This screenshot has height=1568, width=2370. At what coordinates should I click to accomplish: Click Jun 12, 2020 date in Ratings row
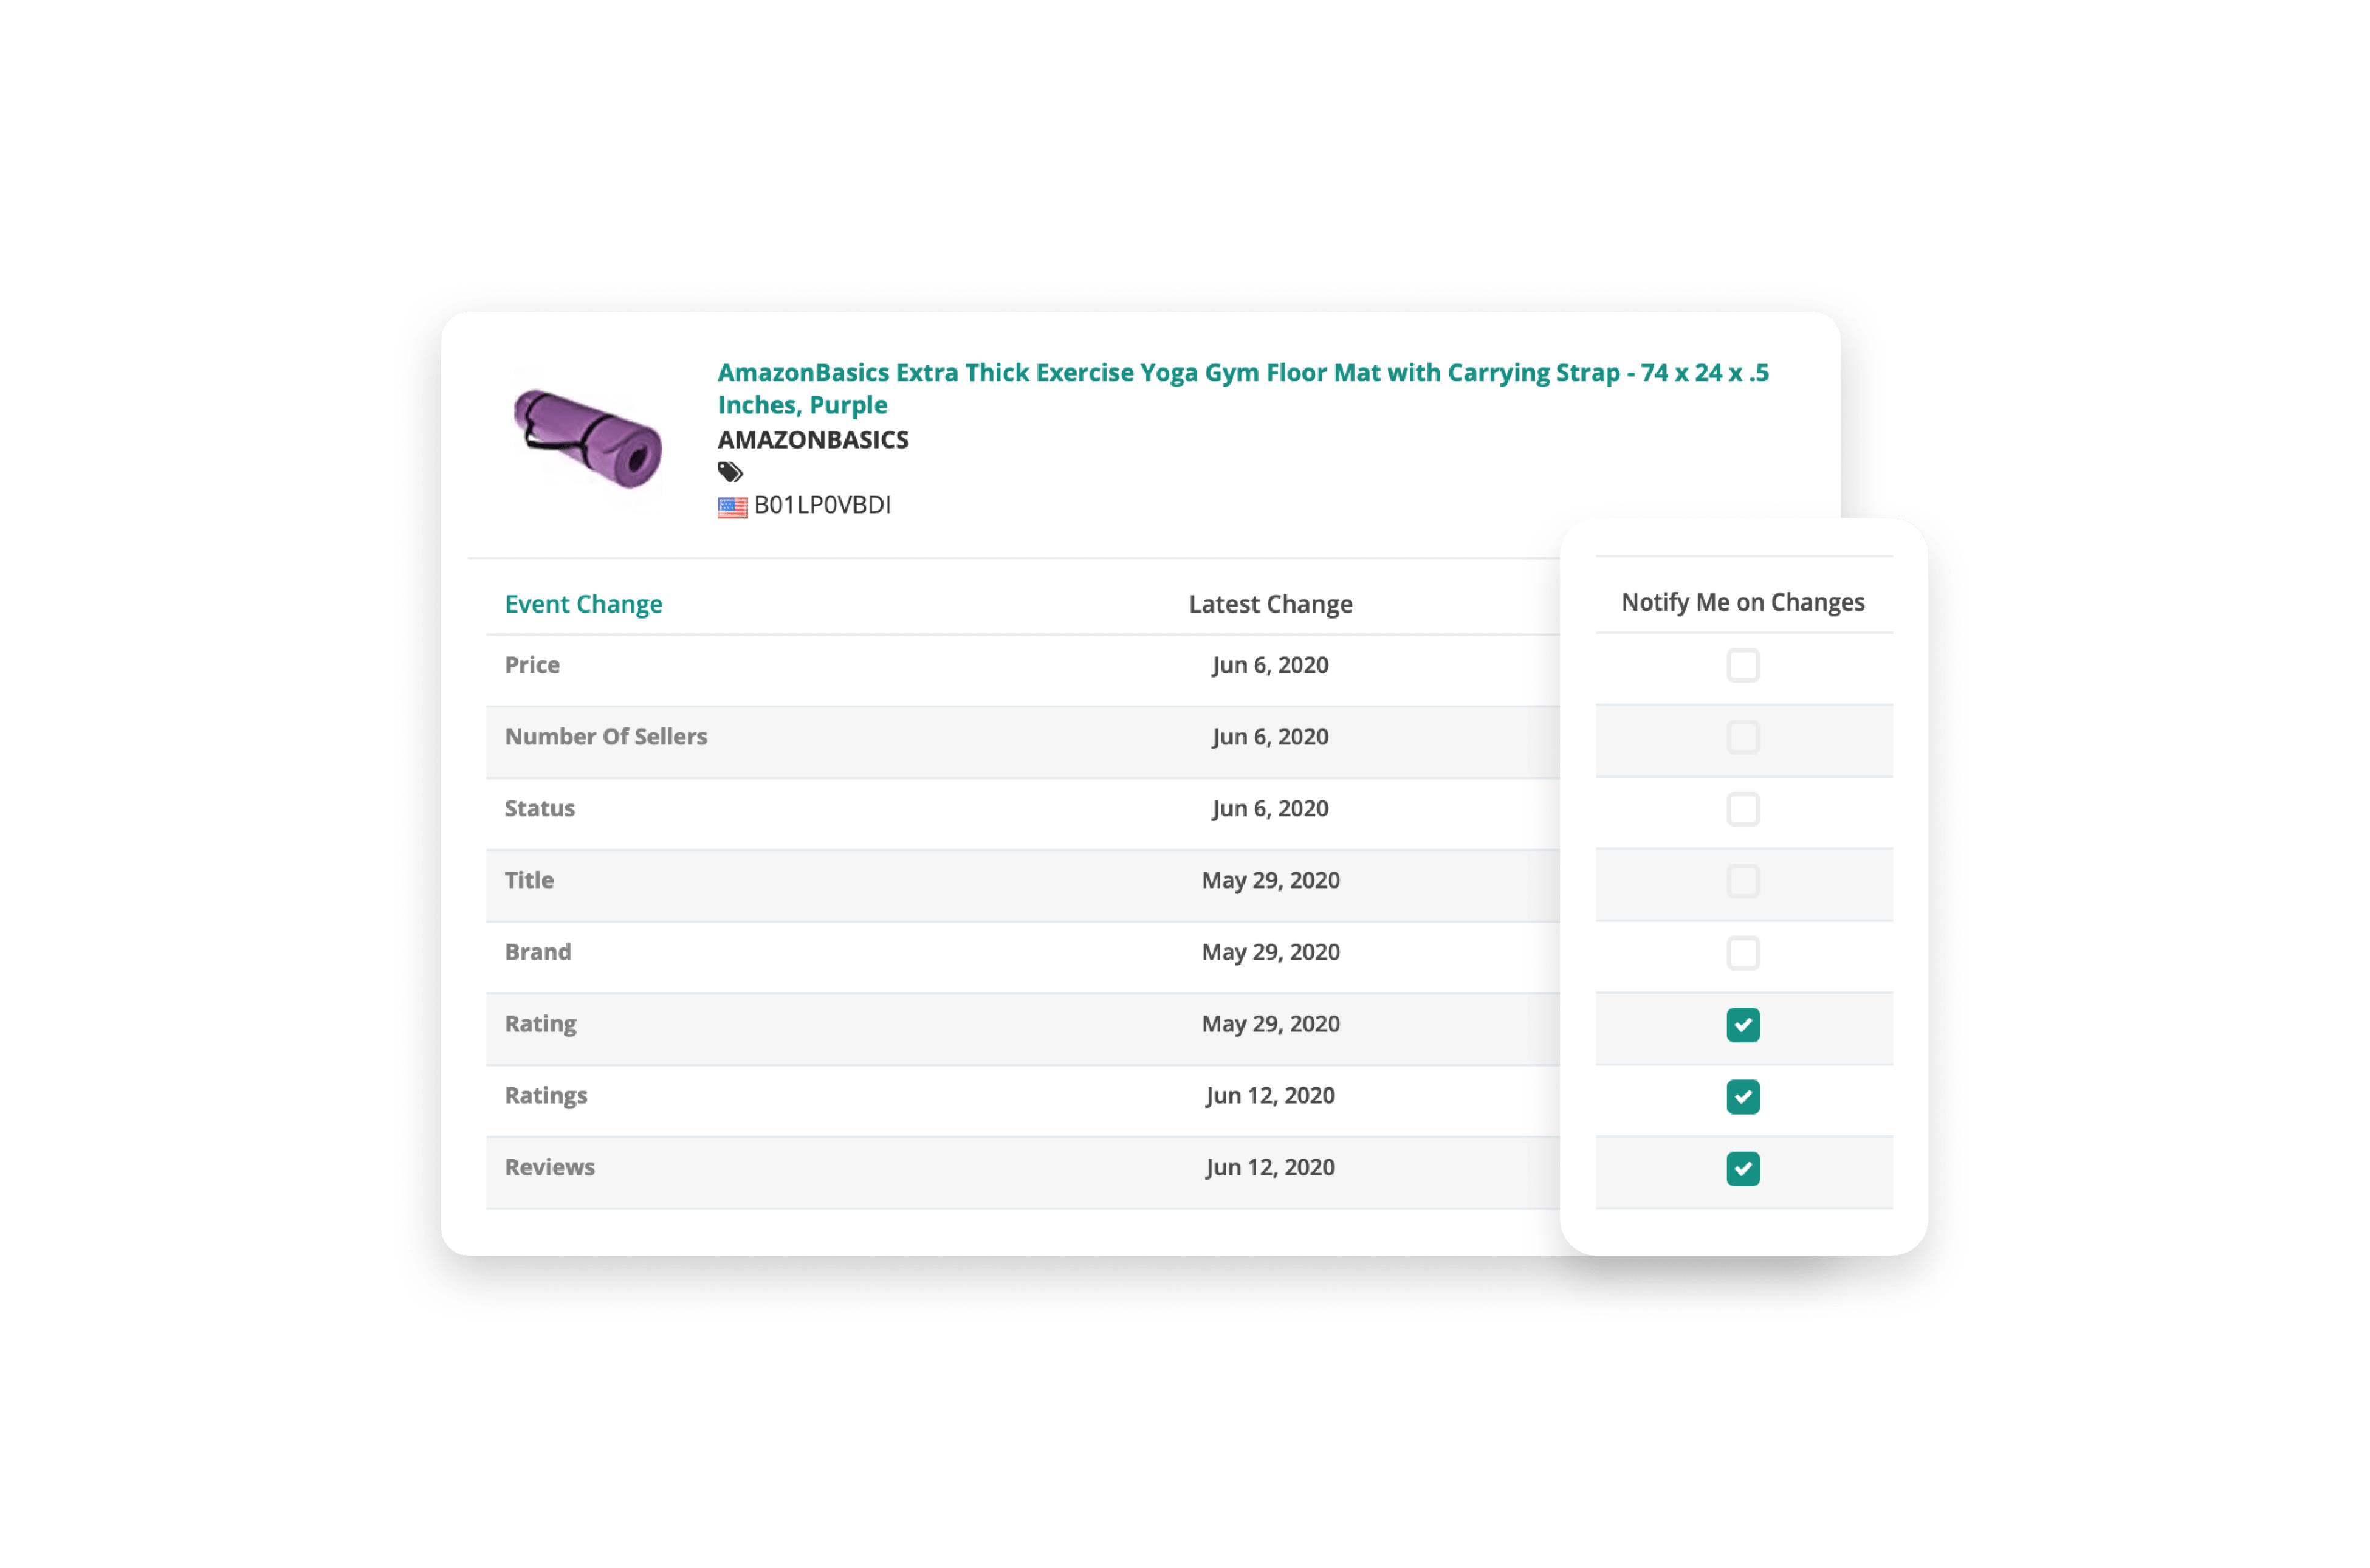(1270, 1095)
